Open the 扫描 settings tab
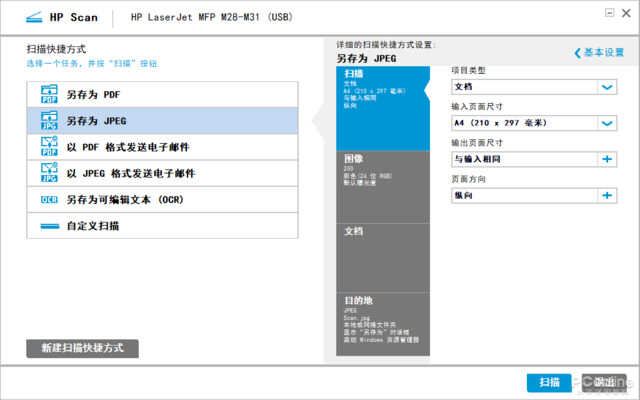640x400 pixels. click(x=383, y=108)
